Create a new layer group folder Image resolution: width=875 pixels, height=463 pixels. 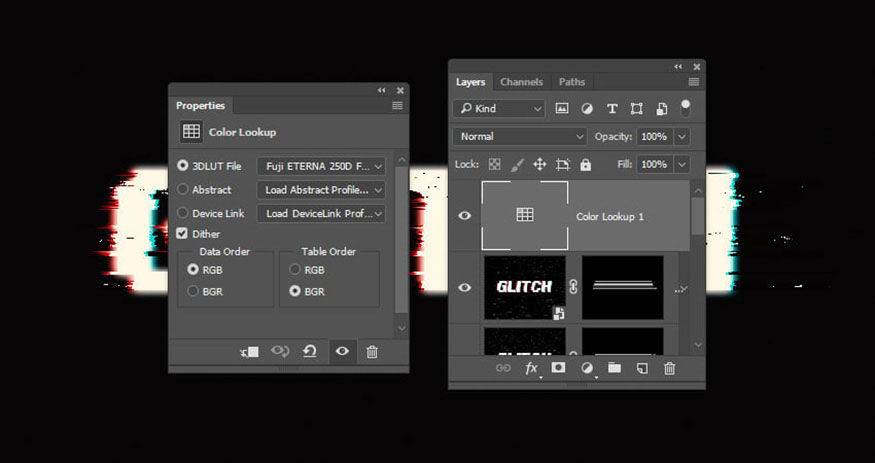(x=614, y=368)
